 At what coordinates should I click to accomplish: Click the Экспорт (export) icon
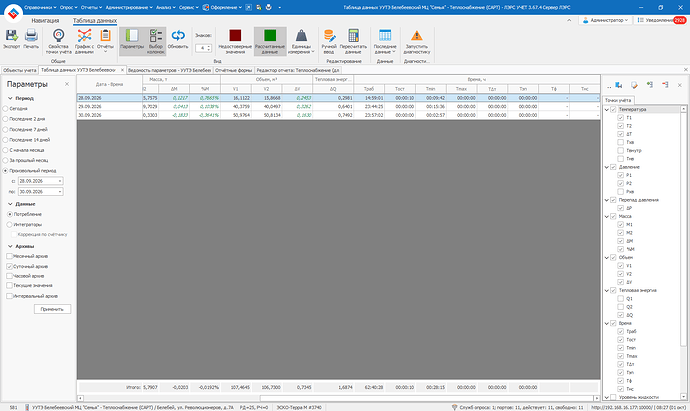click(x=11, y=36)
